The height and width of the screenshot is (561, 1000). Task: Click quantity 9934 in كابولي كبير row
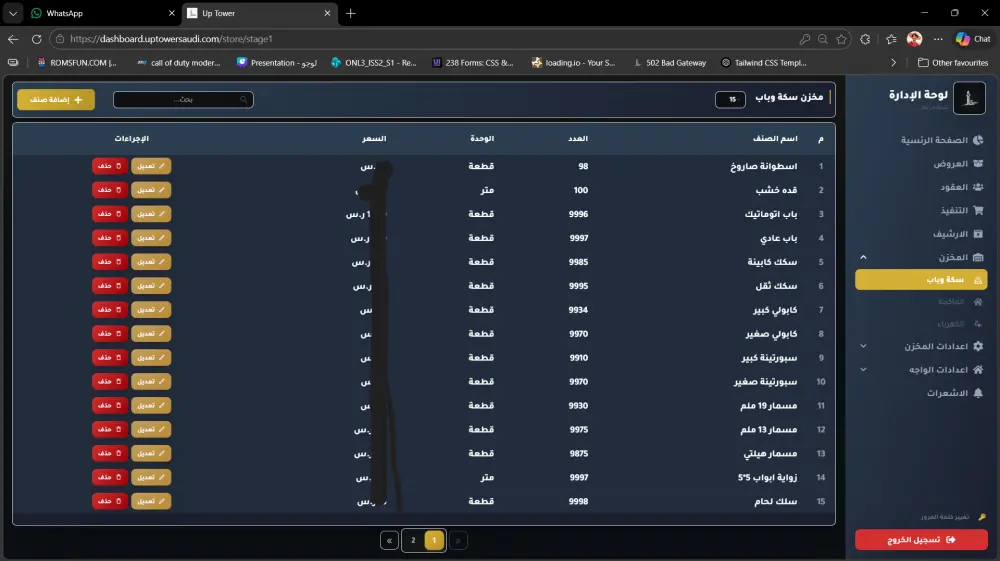point(578,310)
